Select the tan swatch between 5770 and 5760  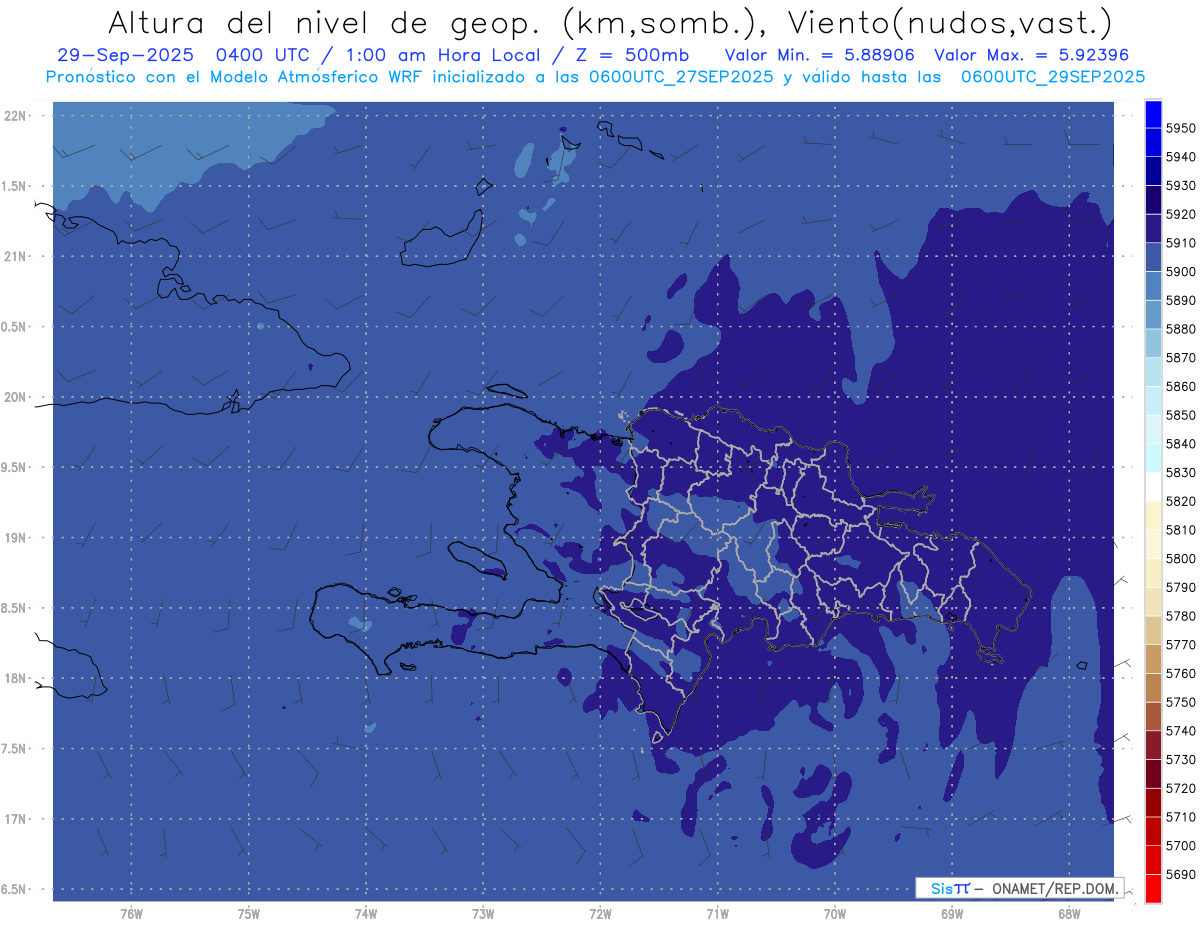(1153, 659)
